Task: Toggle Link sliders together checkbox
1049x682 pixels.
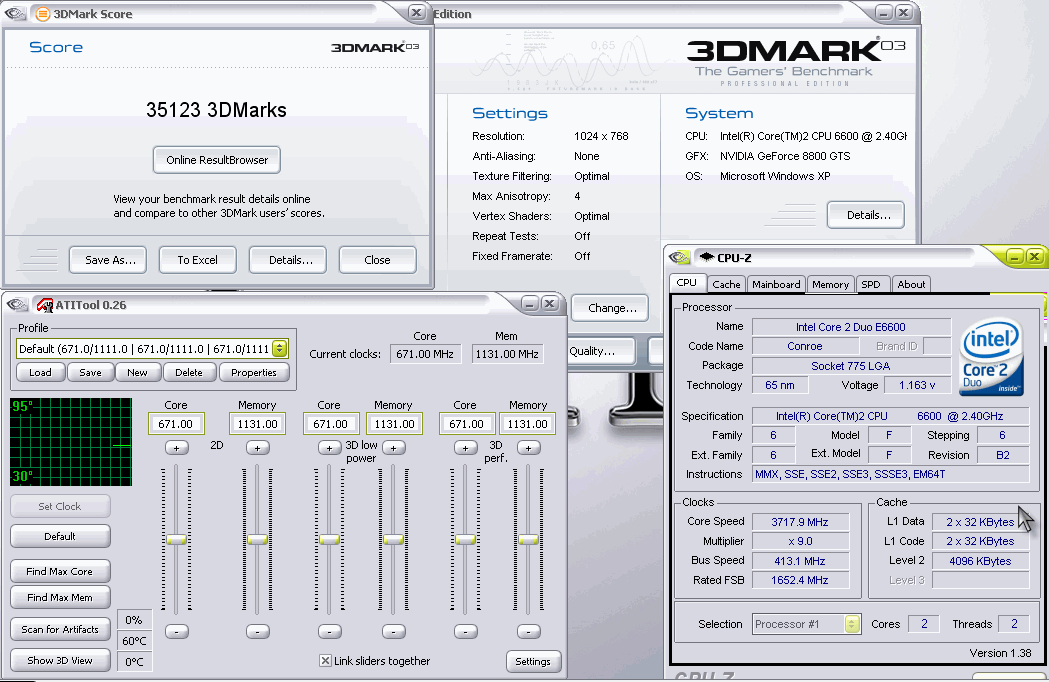Action: [325, 661]
